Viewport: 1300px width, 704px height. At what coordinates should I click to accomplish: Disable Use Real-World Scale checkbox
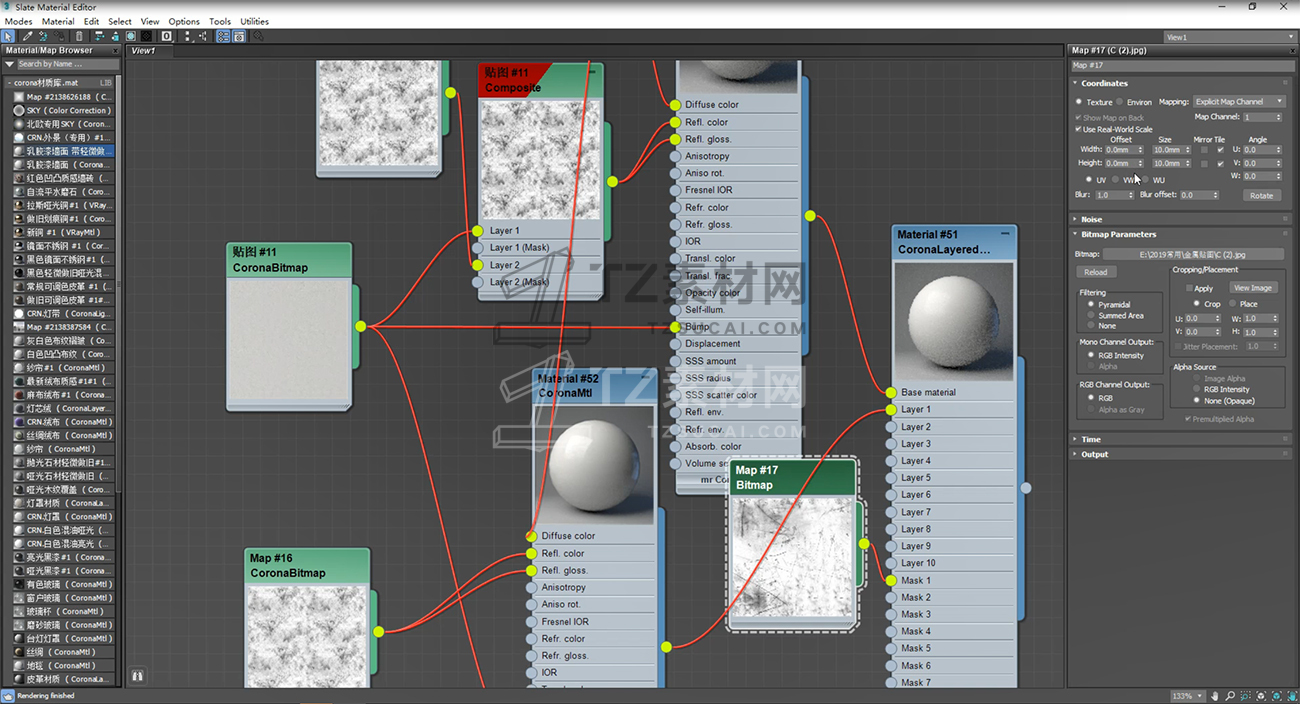1078,129
